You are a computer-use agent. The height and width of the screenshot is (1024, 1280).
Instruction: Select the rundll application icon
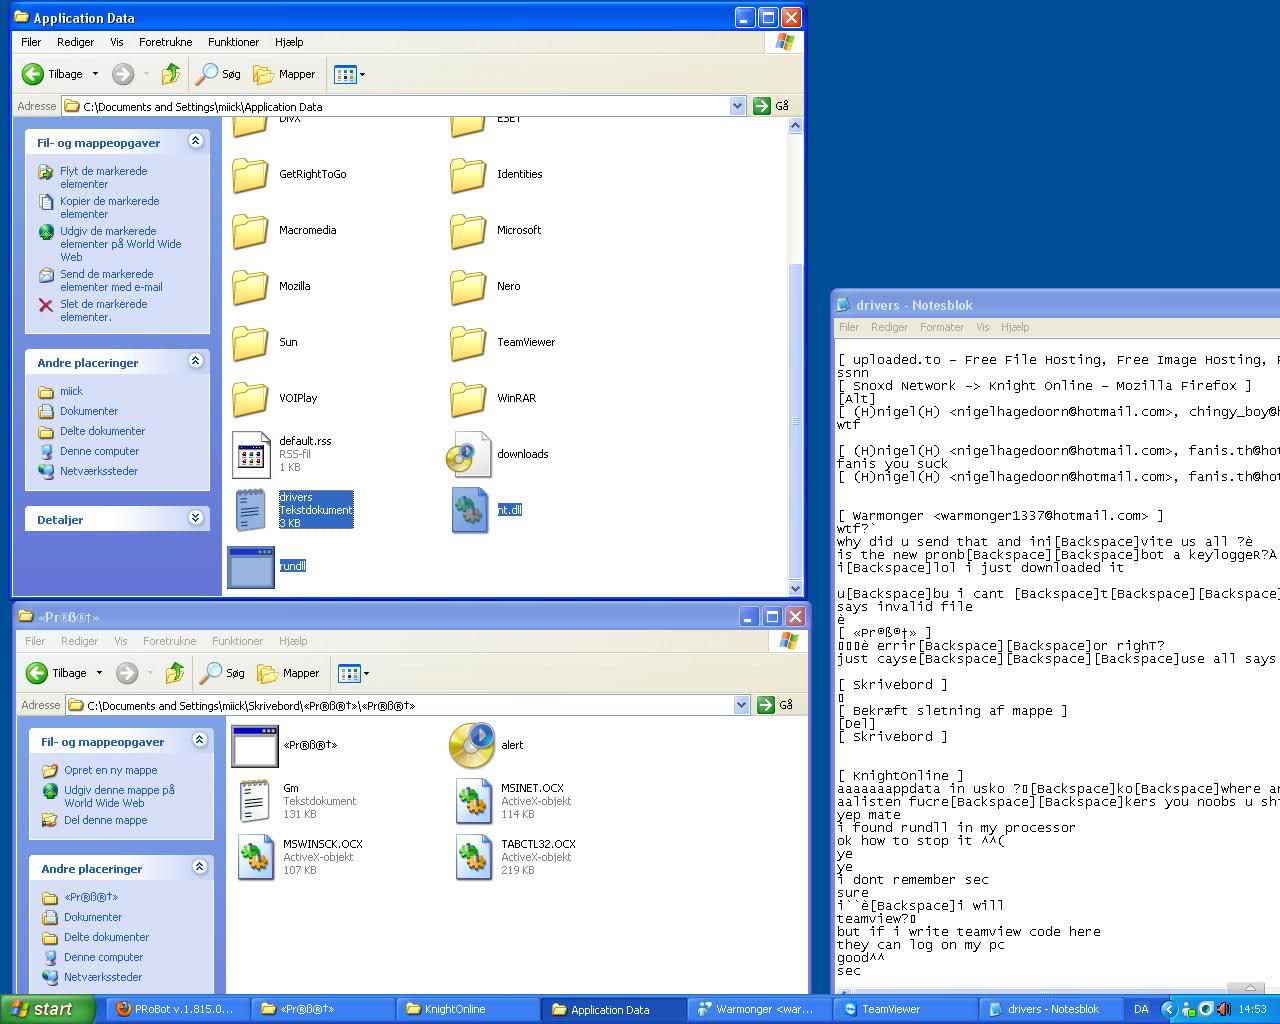251,566
